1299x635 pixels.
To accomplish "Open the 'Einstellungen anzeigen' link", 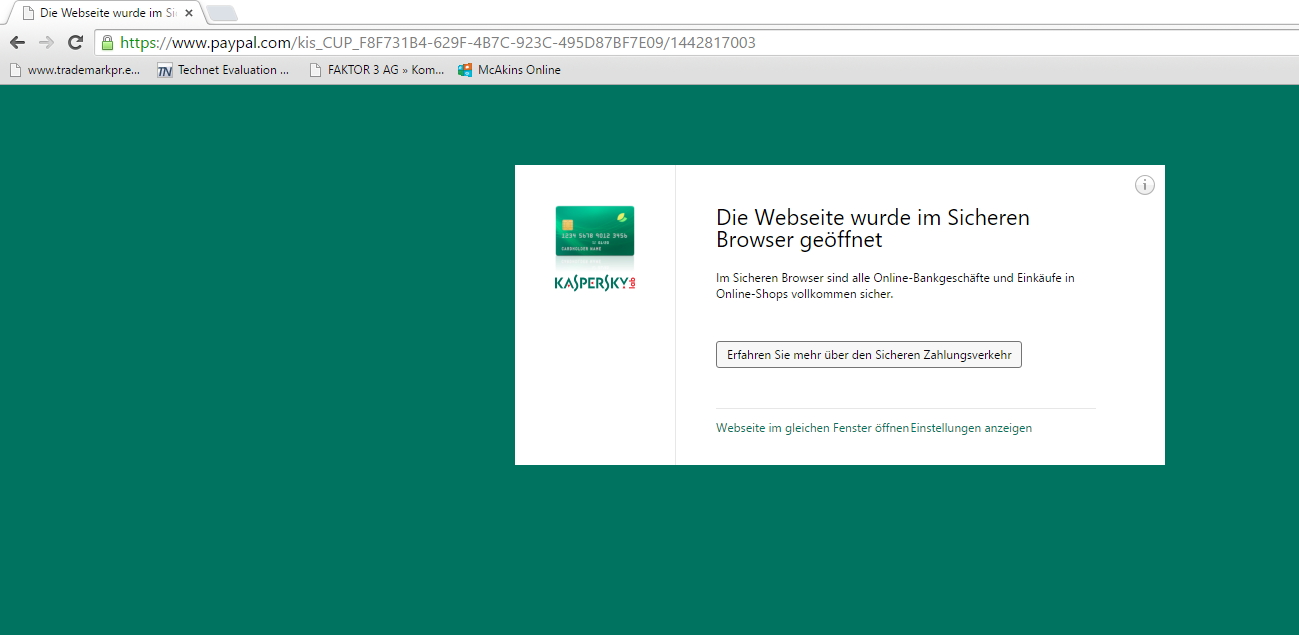I will (971, 428).
